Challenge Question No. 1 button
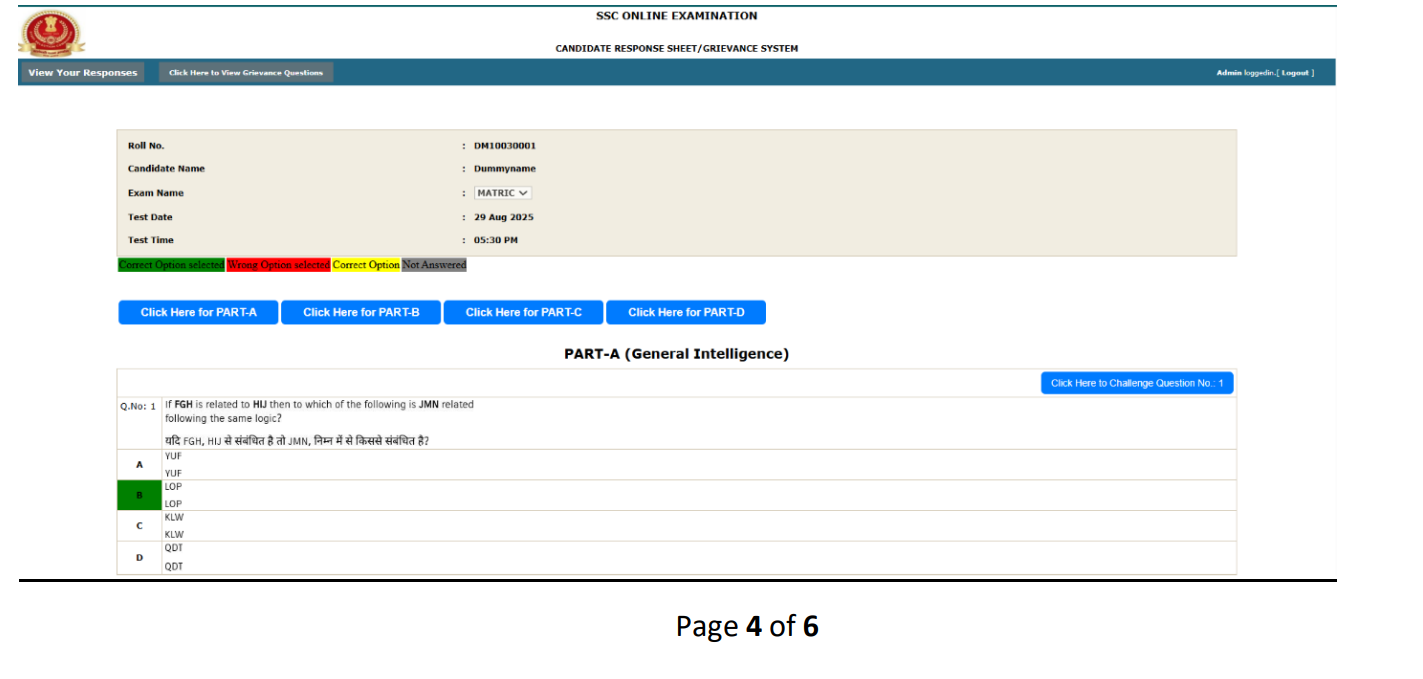Viewport: 1423px width, 679px height. coord(1136,383)
